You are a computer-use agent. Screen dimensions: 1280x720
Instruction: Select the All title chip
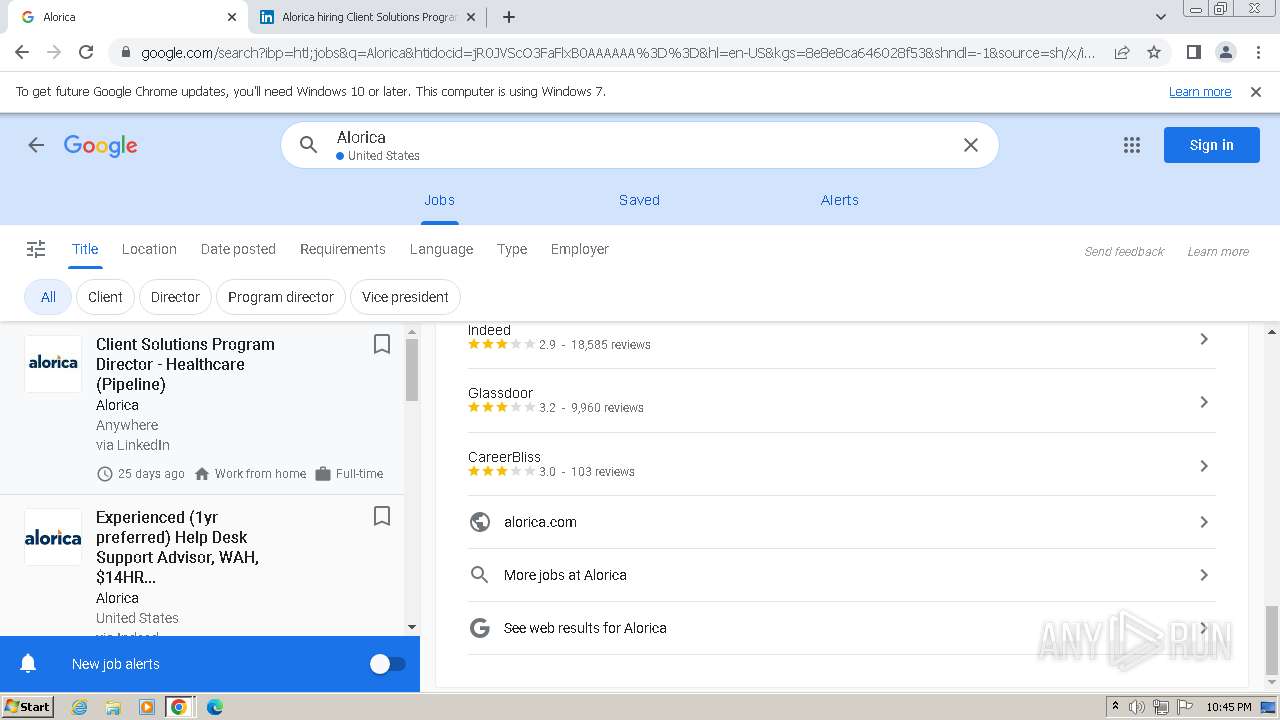[x=48, y=297]
